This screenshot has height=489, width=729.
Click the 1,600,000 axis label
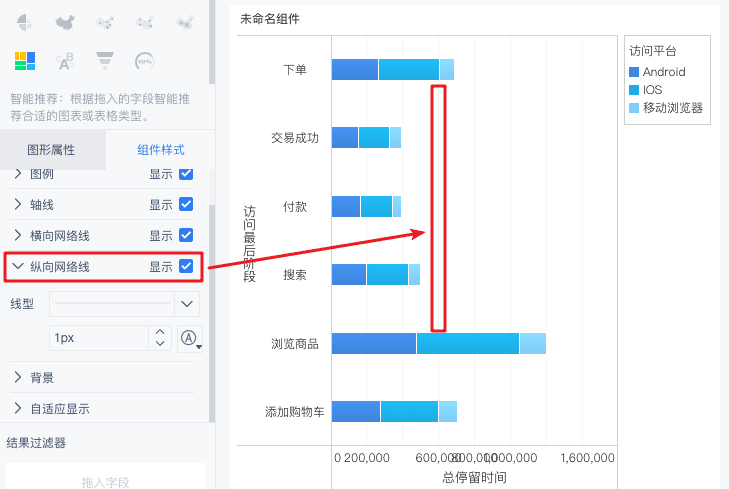pos(588,458)
